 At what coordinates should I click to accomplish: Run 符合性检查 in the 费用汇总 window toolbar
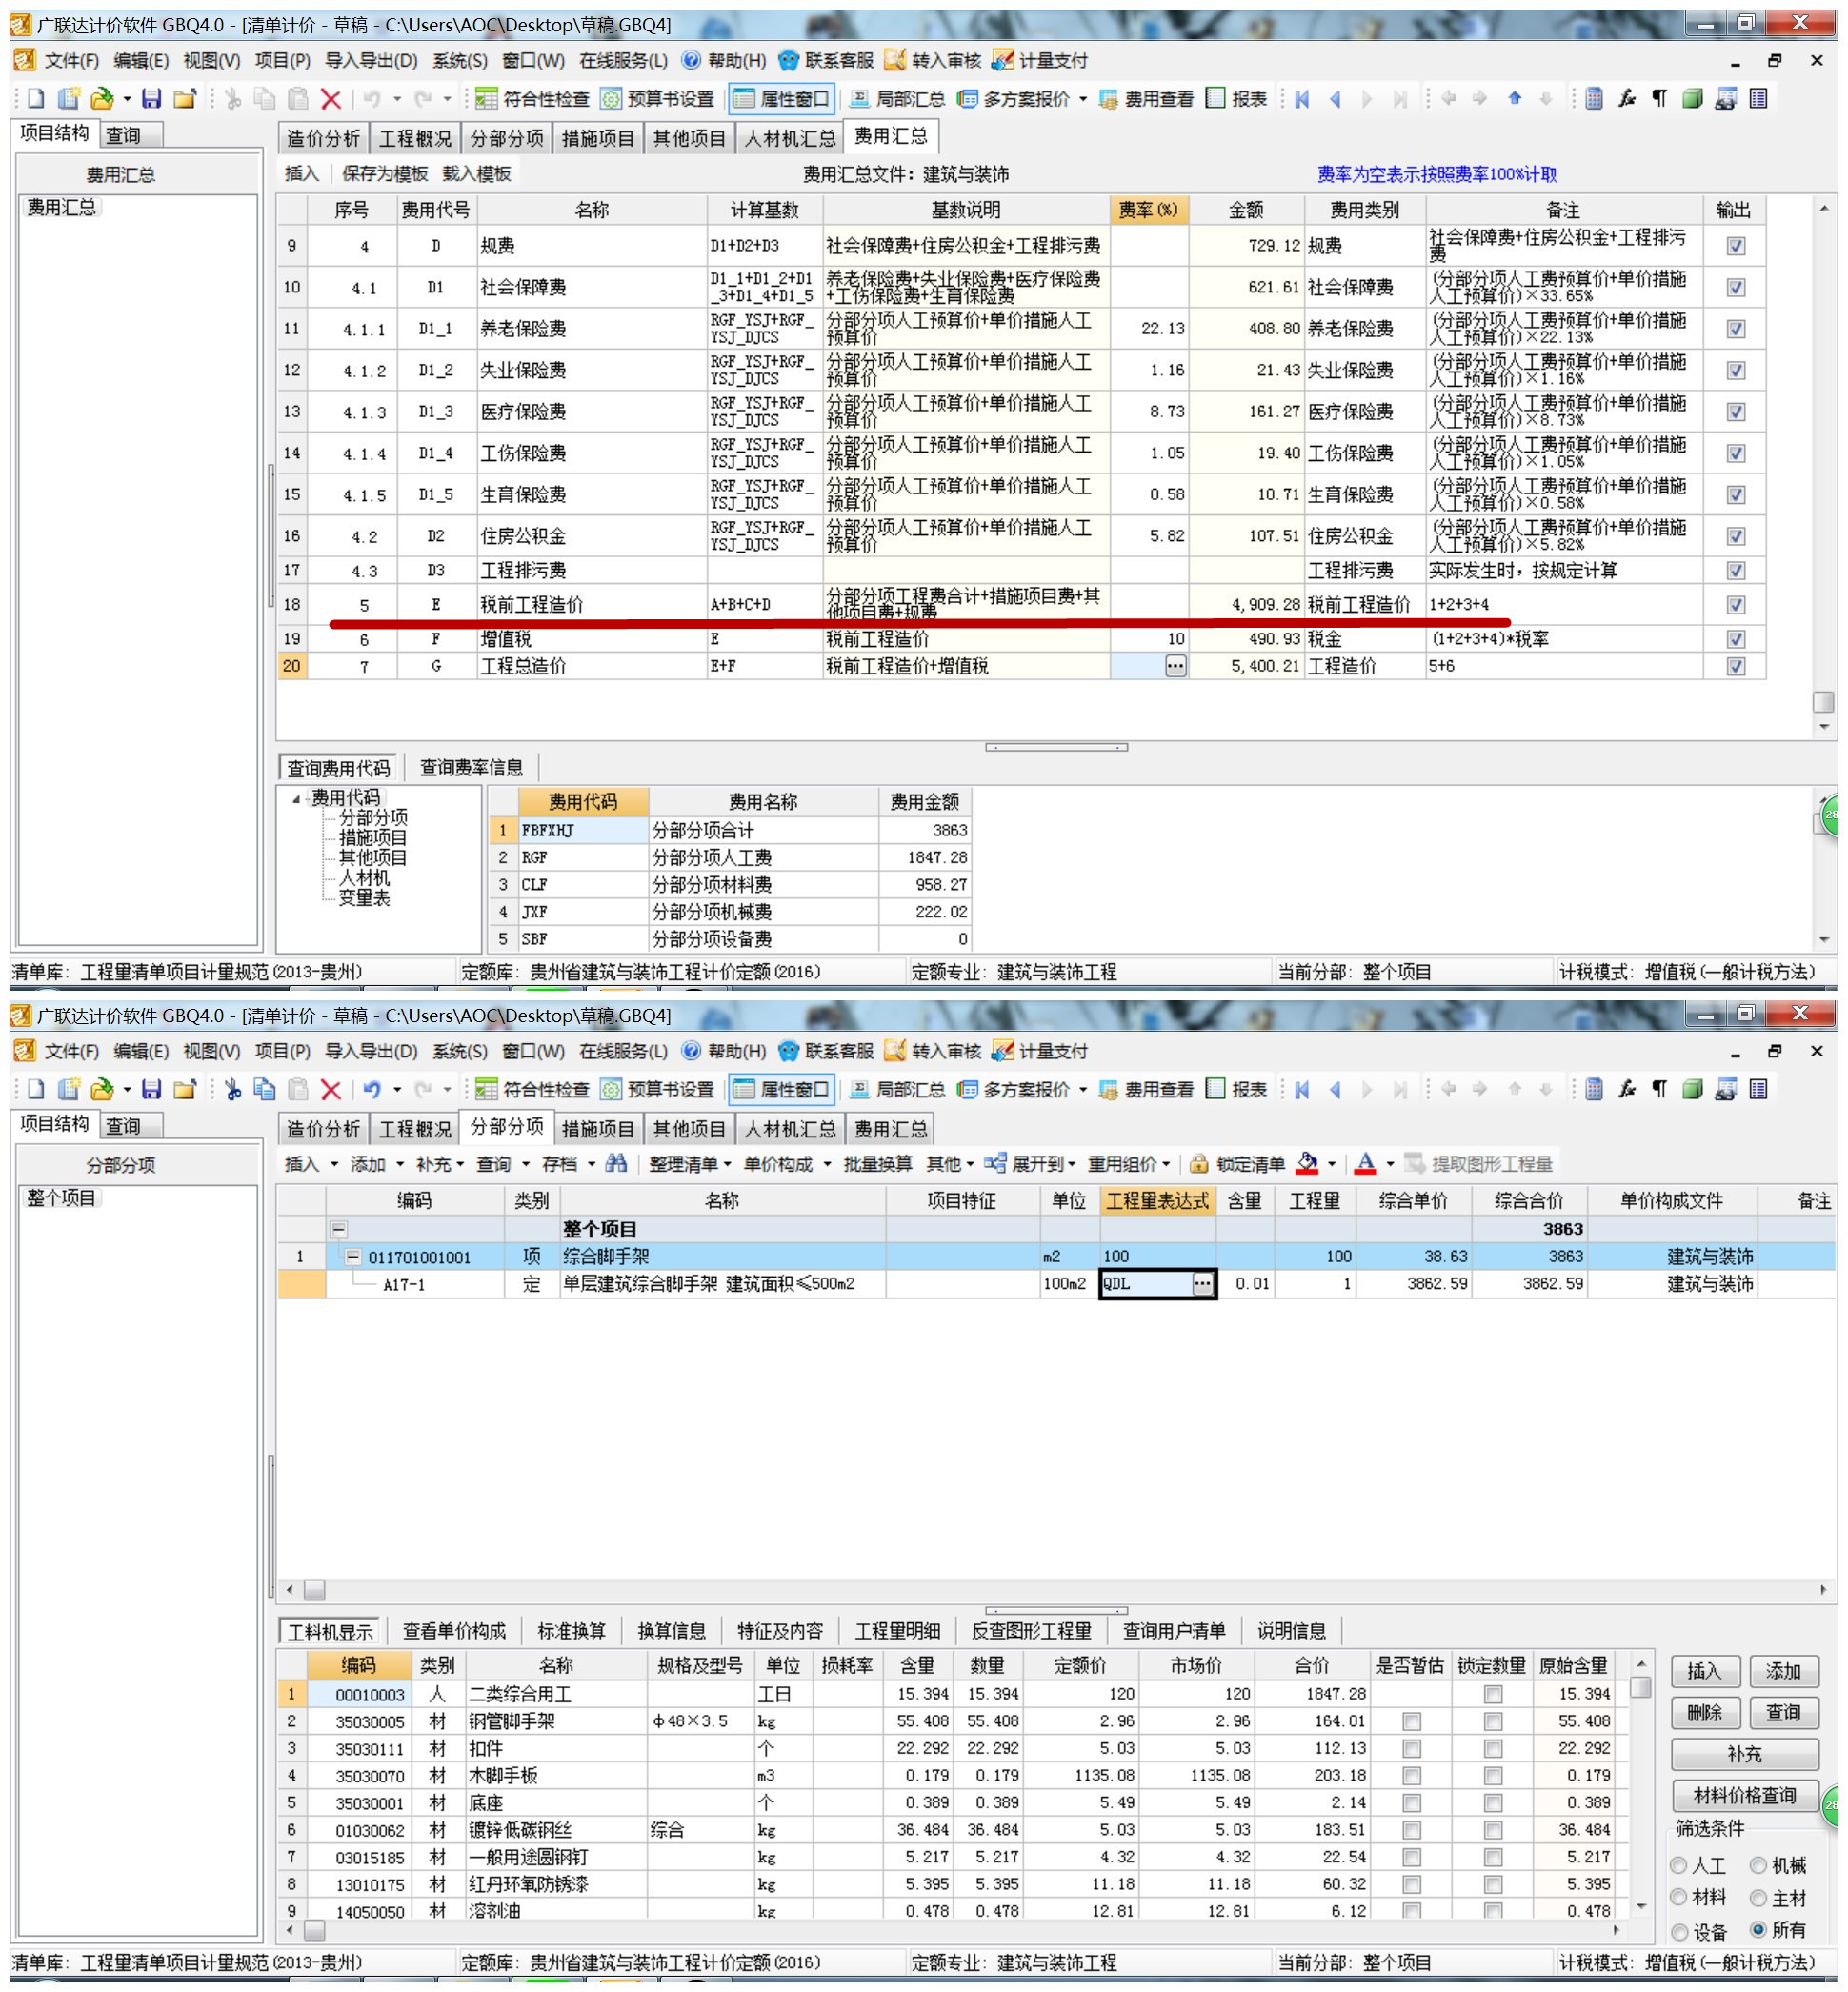point(532,98)
